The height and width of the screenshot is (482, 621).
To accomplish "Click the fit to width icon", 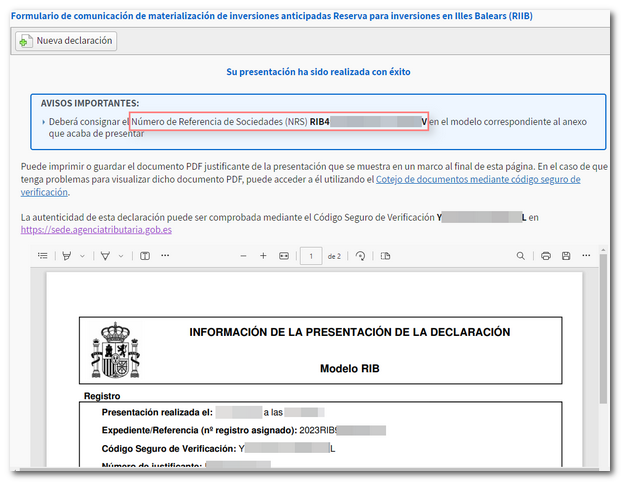I will pyautogui.click(x=284, y=256).
